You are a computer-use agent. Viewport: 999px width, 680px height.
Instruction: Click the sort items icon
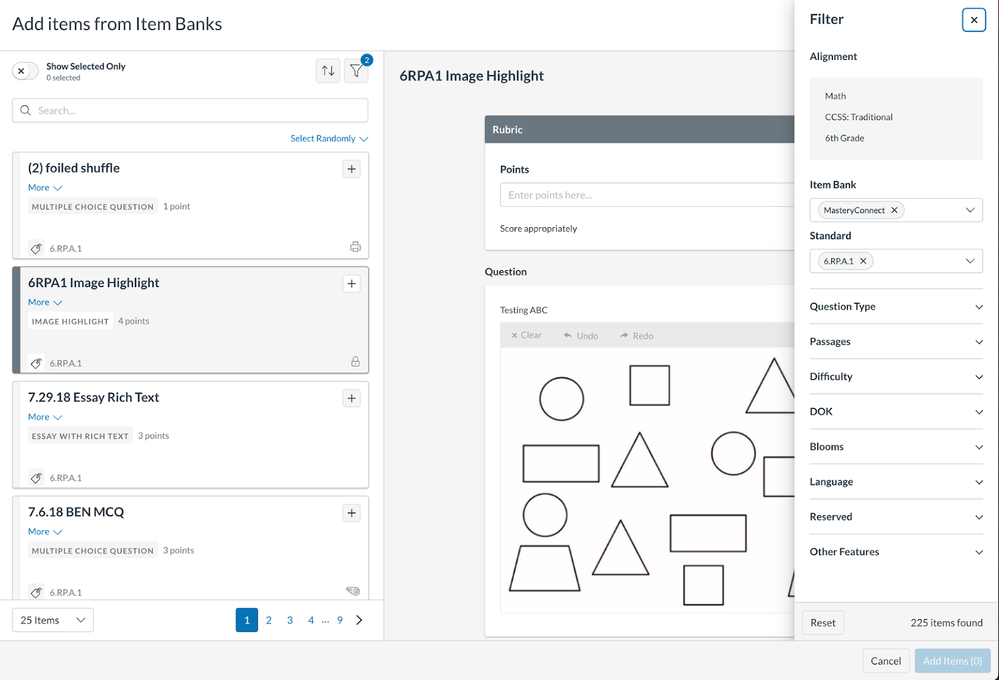click(327, 71)
